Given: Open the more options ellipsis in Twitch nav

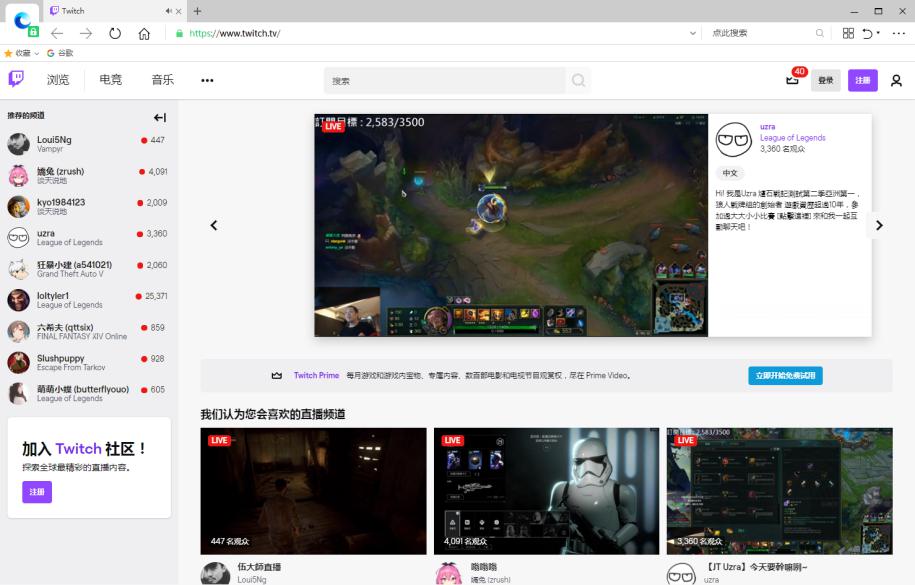Looking at the screenshot, I should coord(207,81).
